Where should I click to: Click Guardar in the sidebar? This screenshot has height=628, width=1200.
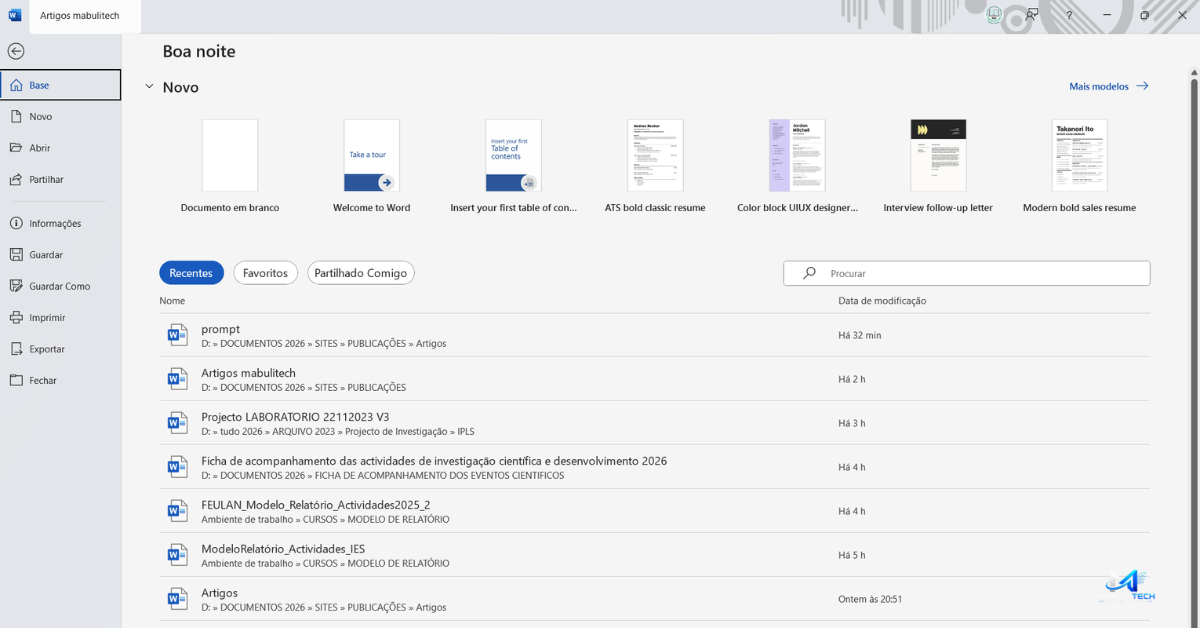(x=61, y=255)
